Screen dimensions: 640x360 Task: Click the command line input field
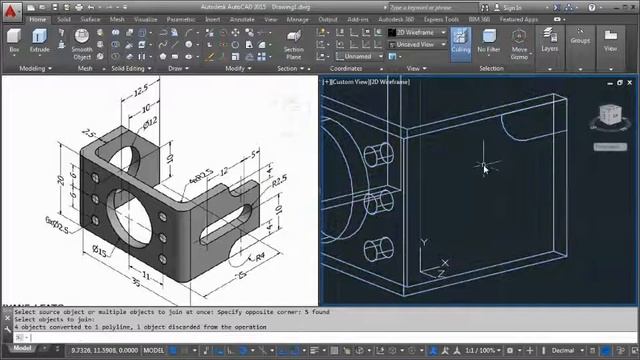[324, 338]
